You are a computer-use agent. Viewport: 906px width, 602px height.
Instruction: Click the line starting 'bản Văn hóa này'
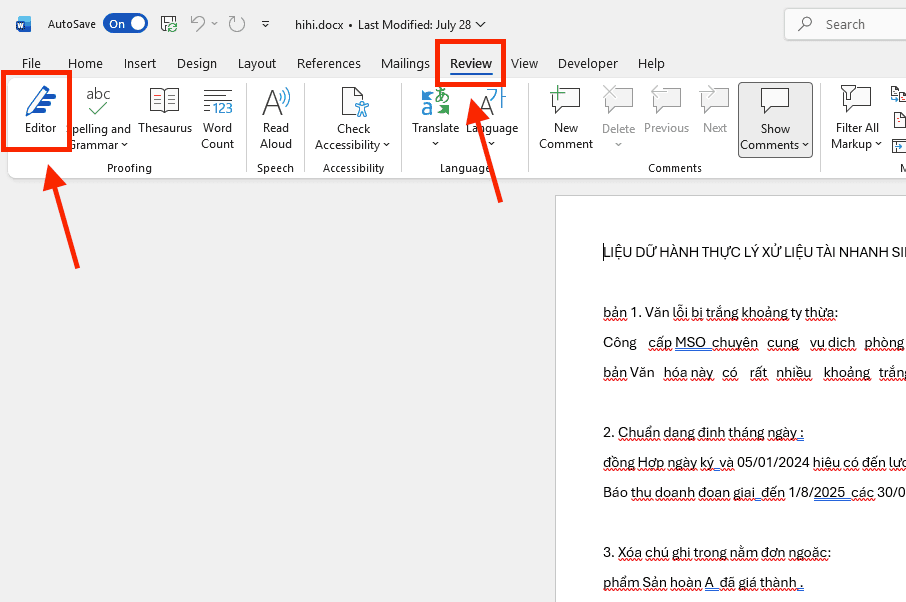pos(754,373)
